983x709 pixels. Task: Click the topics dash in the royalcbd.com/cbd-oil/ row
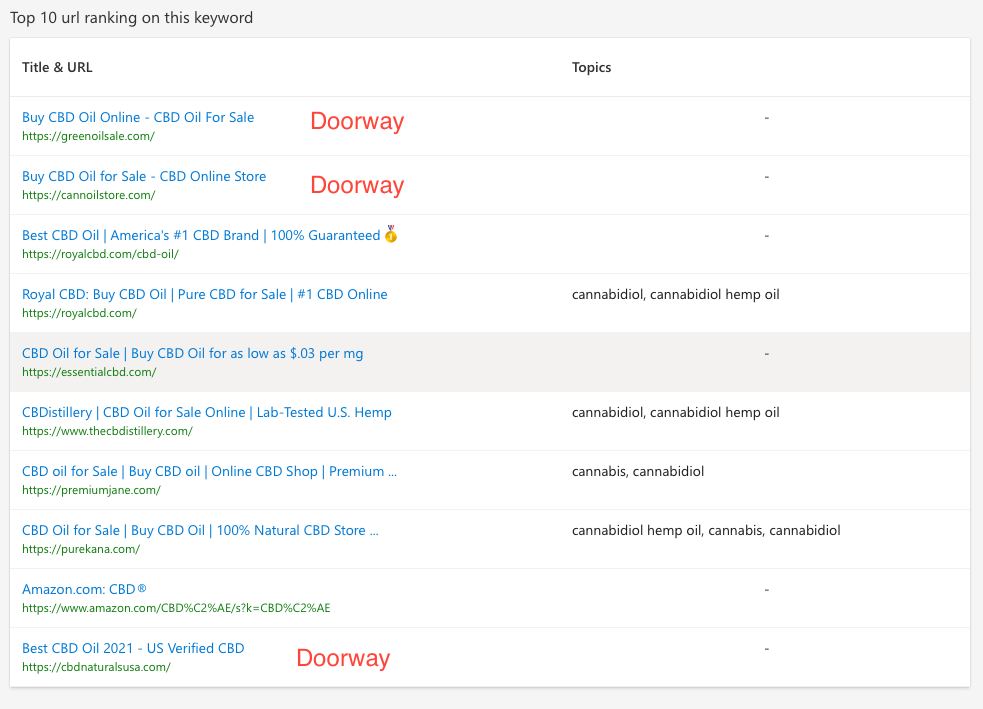point(766,236)
